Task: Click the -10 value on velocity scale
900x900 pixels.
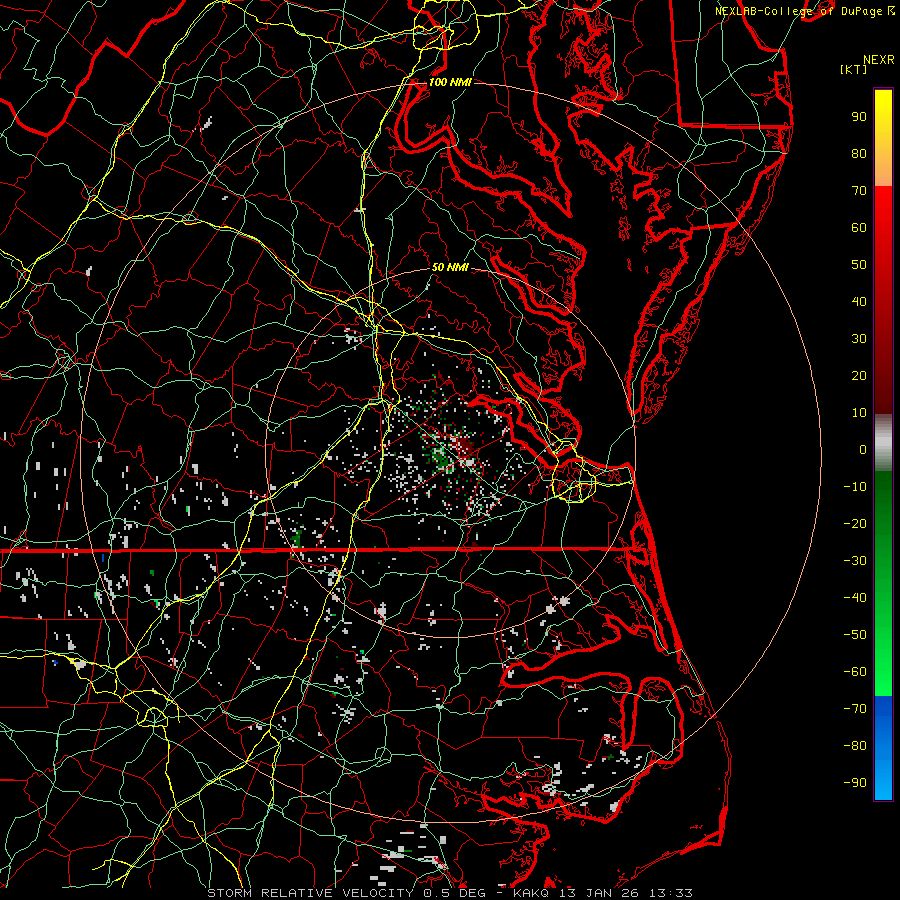Action: tap(855, 487)
